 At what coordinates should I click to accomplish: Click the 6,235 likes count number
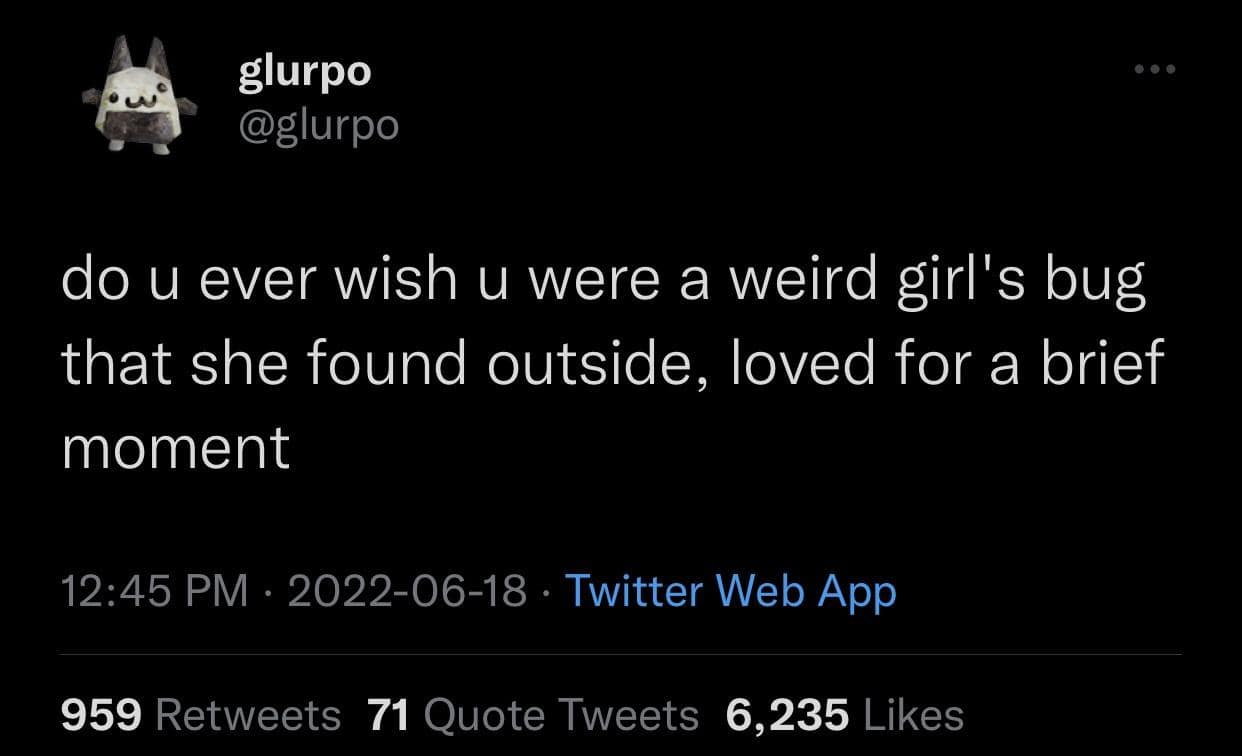pyautogui.click(x=787, y=714)
